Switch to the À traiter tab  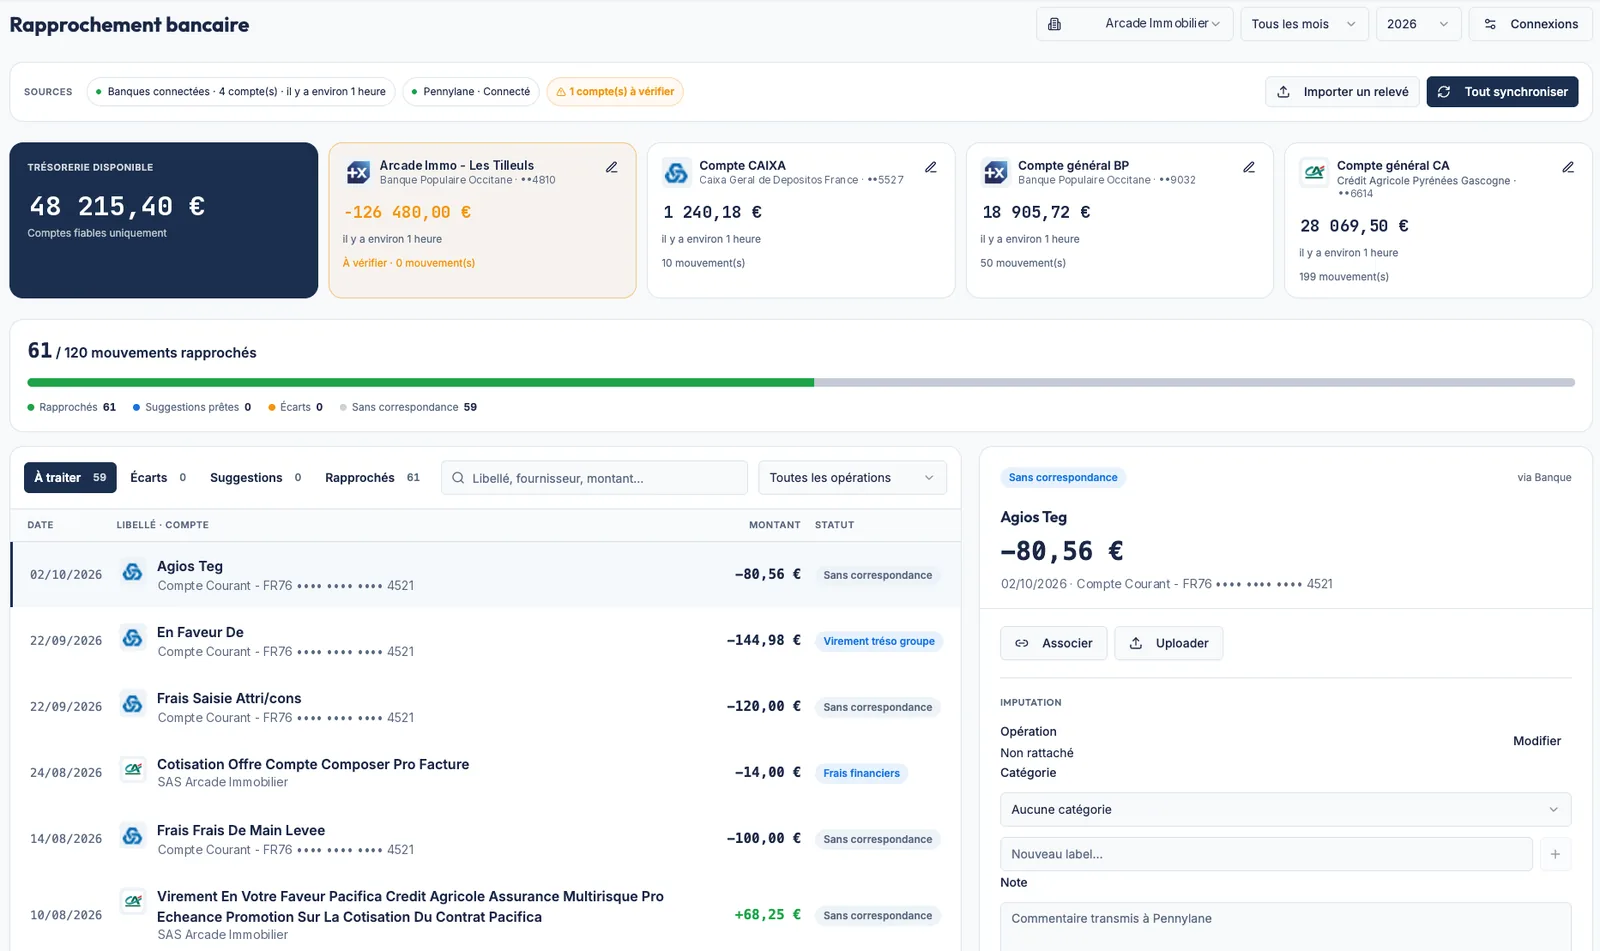(70, 478)
